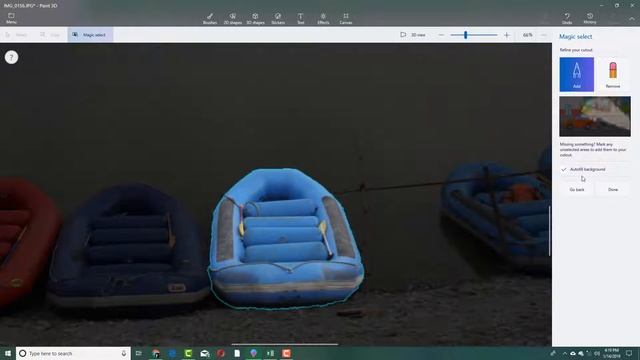Viewport: 640px width, 360px height.
Task: Select the Add refine tool
Action: point(576,74)
